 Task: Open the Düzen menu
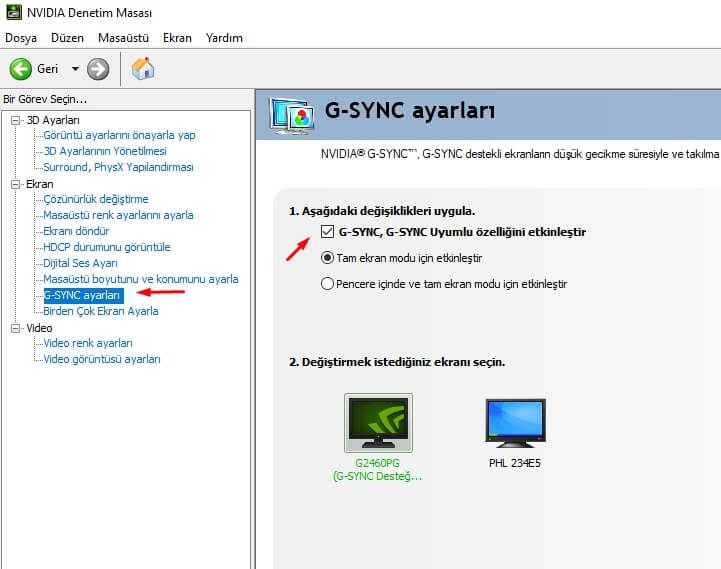pyautogui.click(x=67, y=38)
